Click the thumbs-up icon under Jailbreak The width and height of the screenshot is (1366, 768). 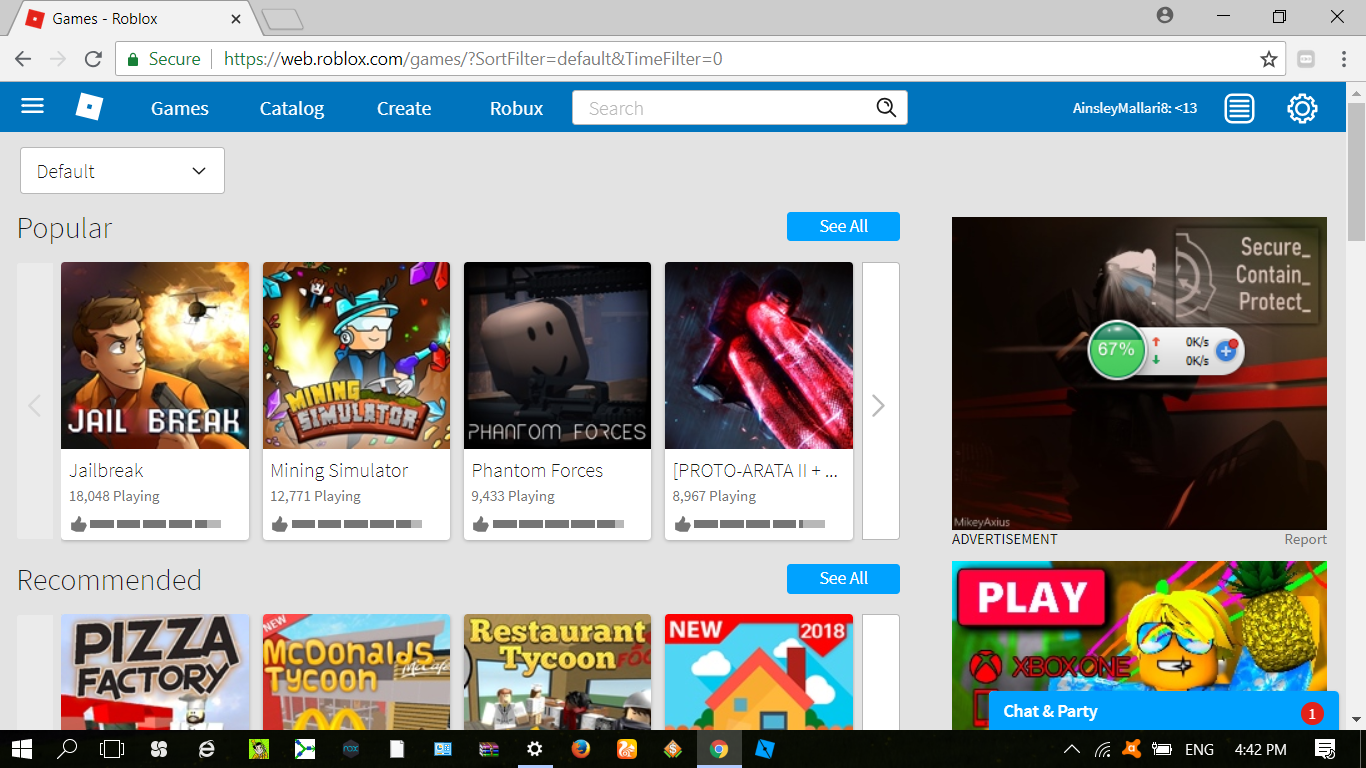pos(79,524)
